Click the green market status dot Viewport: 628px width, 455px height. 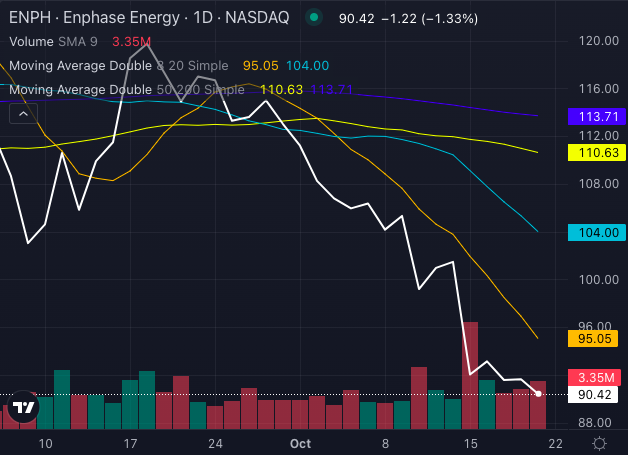[315, 18]
